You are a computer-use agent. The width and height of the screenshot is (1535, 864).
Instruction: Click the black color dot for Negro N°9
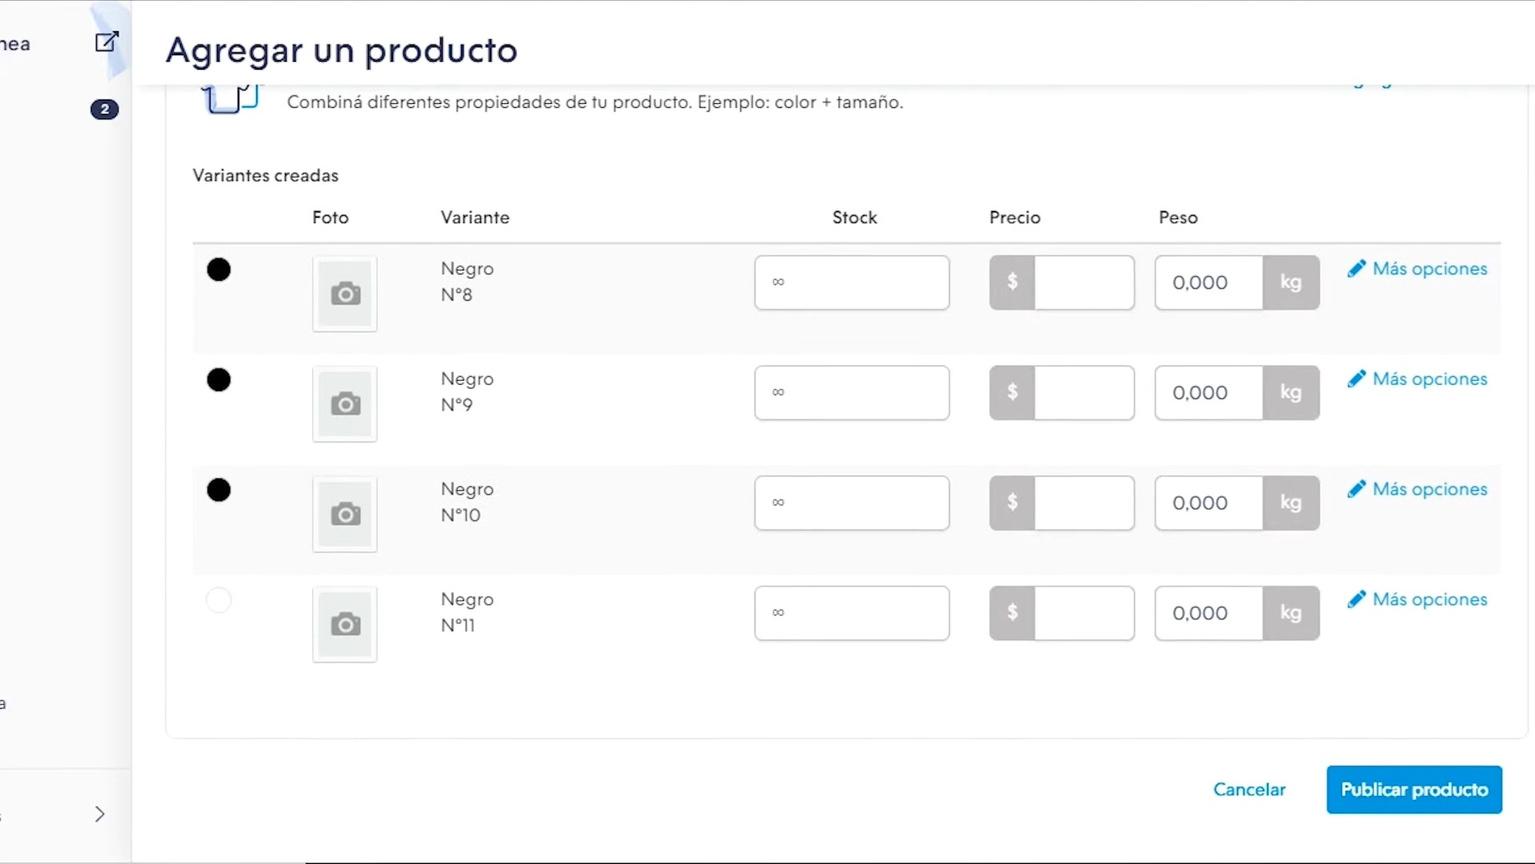(219, 380)
